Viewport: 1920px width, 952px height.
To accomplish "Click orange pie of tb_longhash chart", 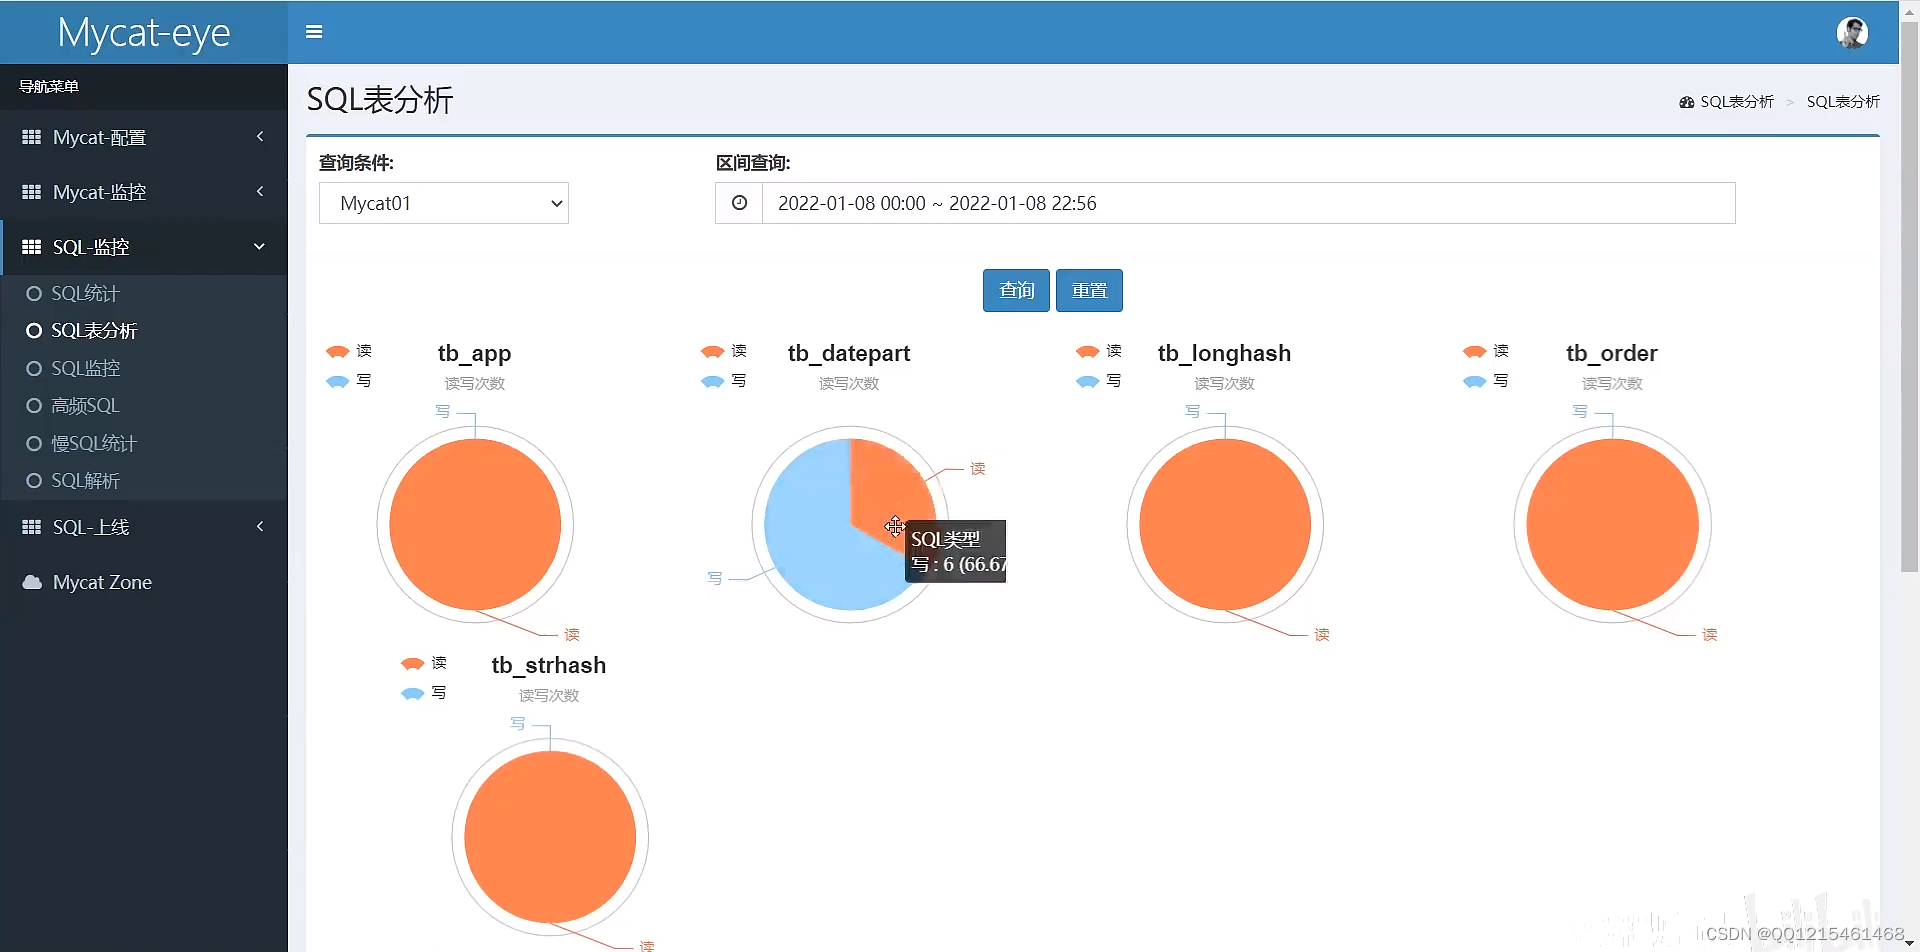I will click(x=1225, y=525).
